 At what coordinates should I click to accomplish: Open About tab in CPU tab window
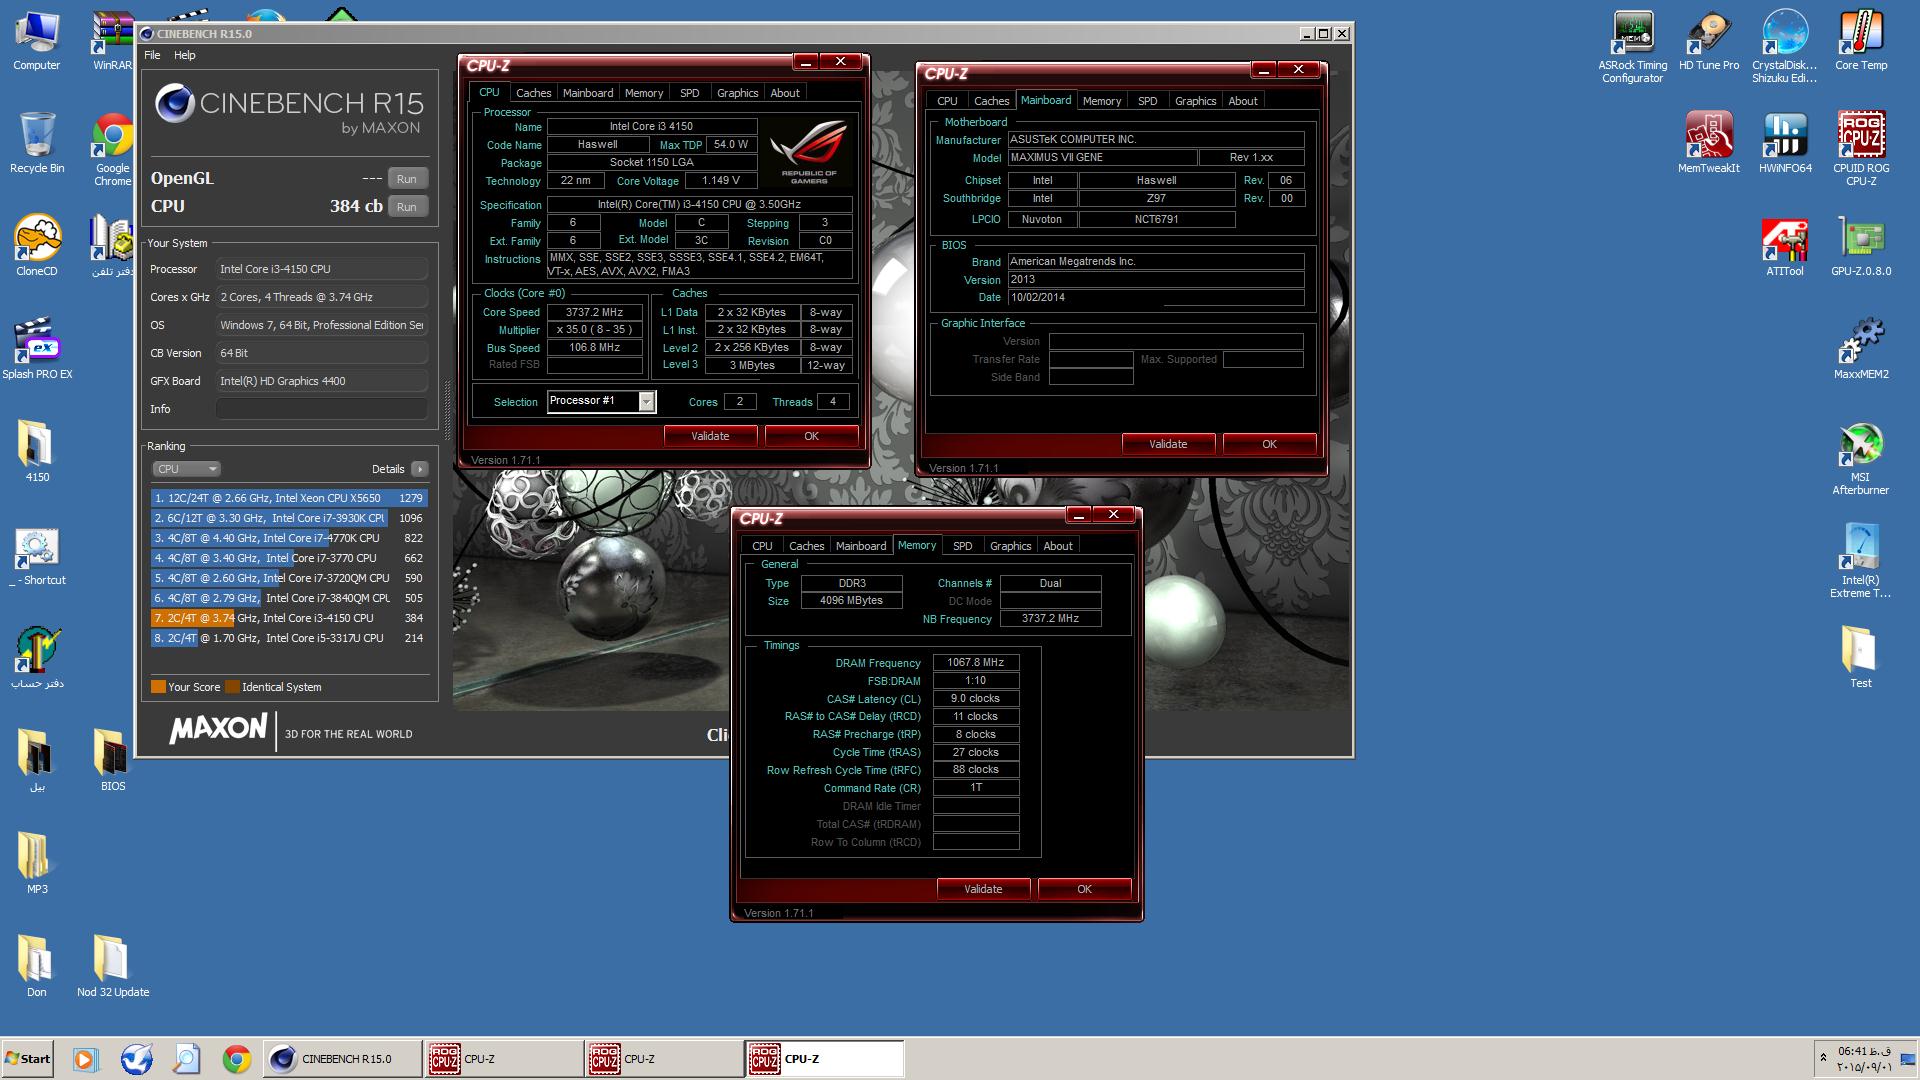785,93
